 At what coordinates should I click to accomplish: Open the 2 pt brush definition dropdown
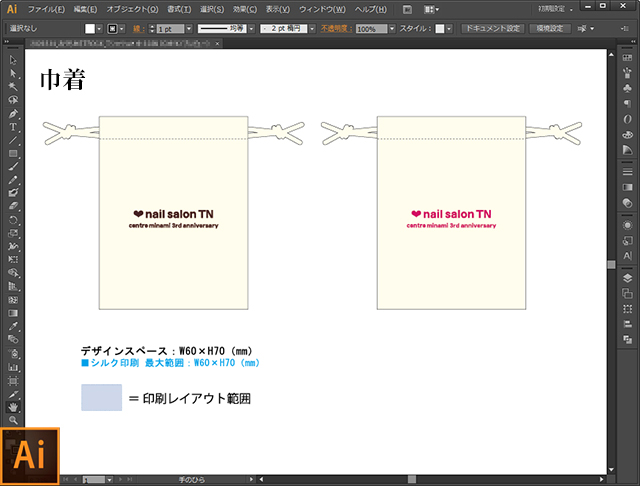tap(312, 29)
